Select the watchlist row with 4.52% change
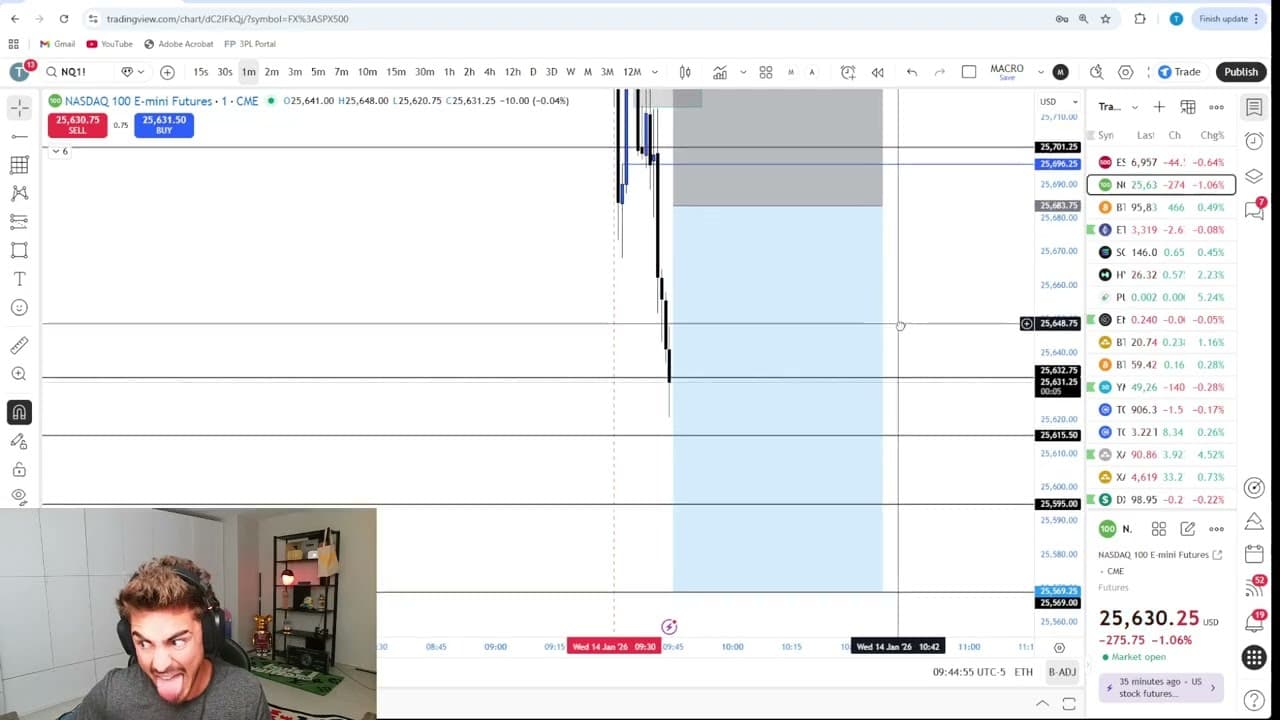This screenshot has width=1280, height=720. click(x=1161, y=455)
